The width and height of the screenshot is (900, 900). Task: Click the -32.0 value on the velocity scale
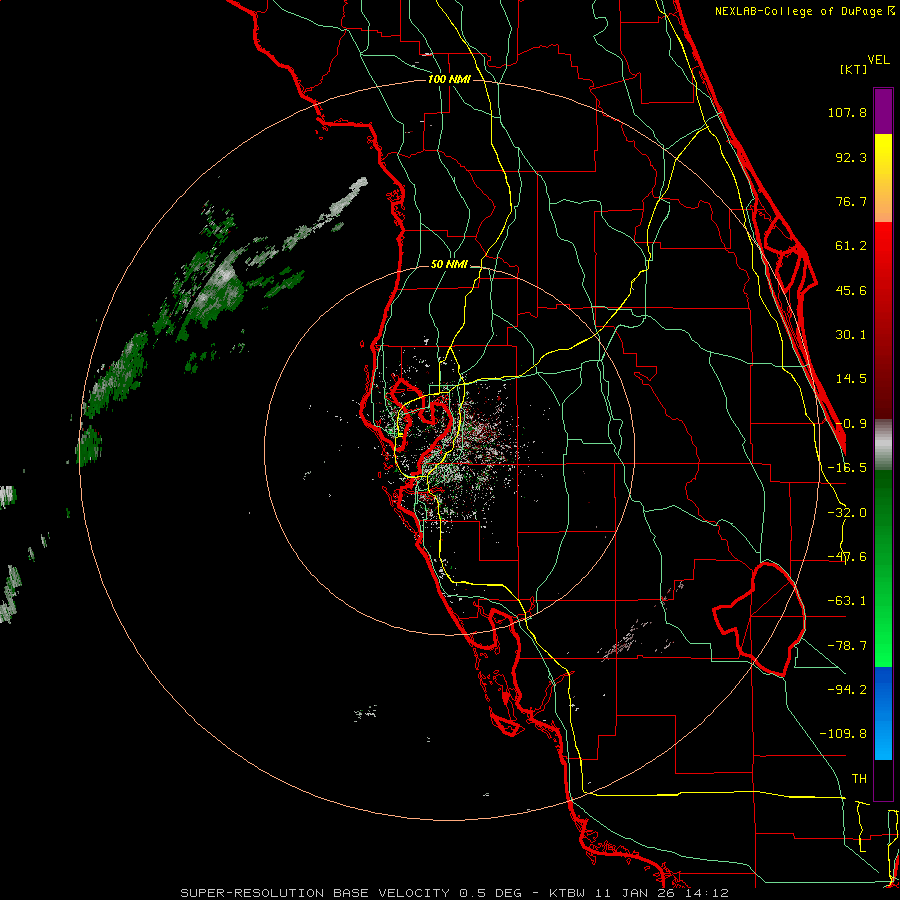(847, 513)
